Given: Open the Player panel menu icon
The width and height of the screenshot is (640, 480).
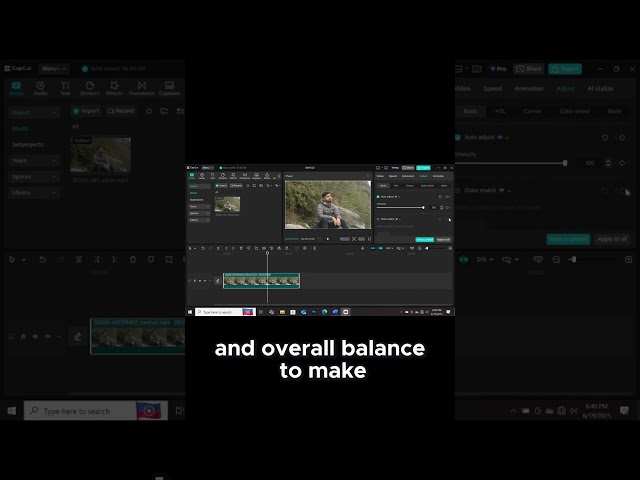Looking at the screenshot, I should 368,176.
